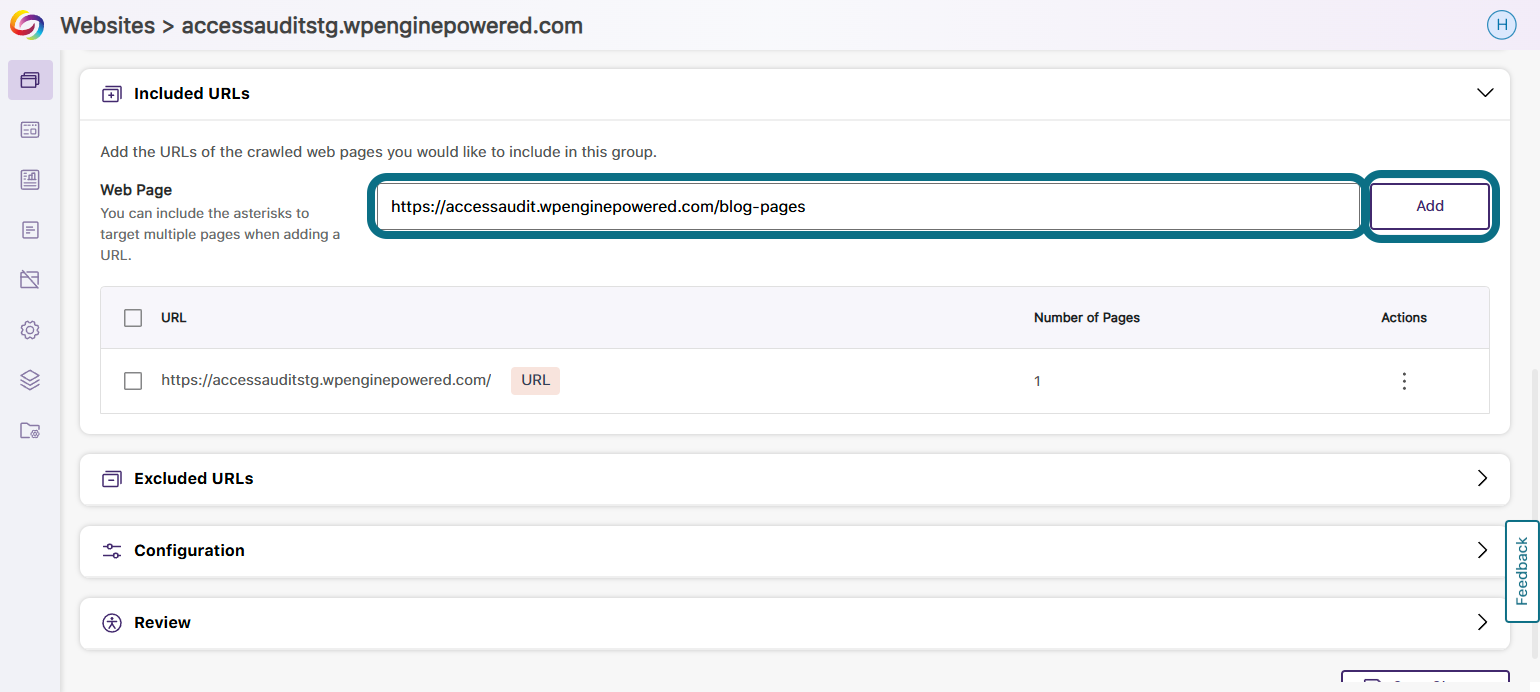This screenshot has height=692, width=1540.
Task: Open the crossed-out window sidebar icon
Action: tap(30, 280)
